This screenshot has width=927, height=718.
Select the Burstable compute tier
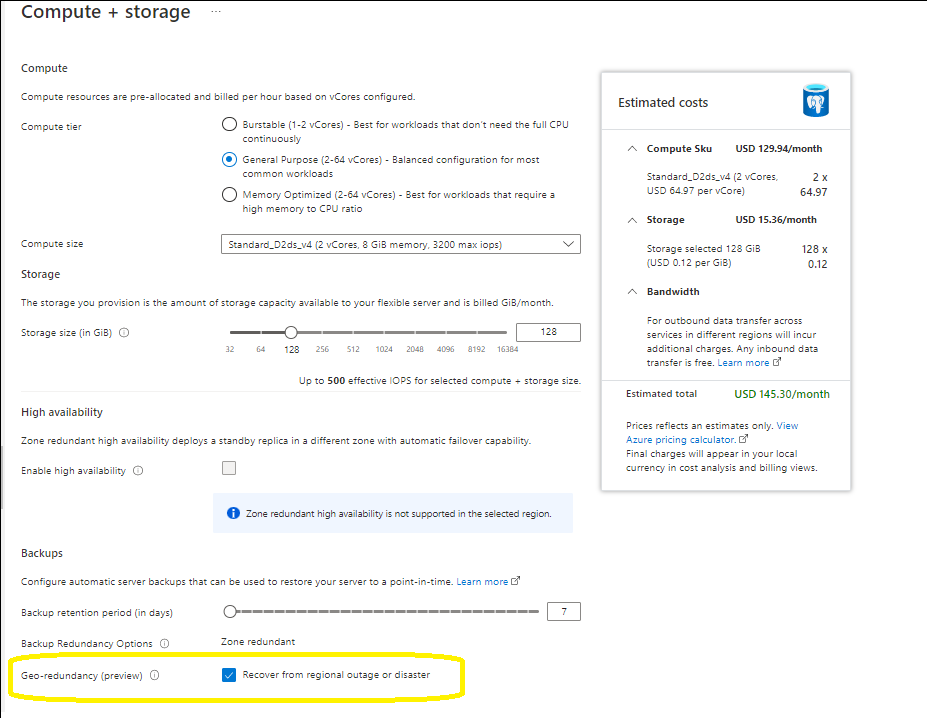(x=229, y=125)
